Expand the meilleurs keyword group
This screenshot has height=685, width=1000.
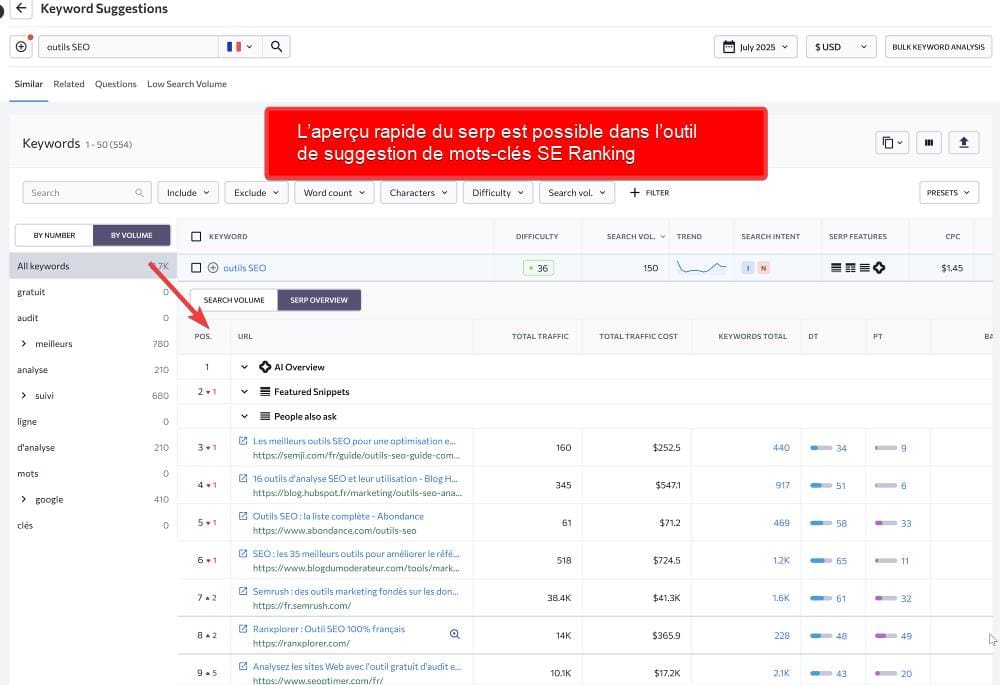click(x=24, y=344)
